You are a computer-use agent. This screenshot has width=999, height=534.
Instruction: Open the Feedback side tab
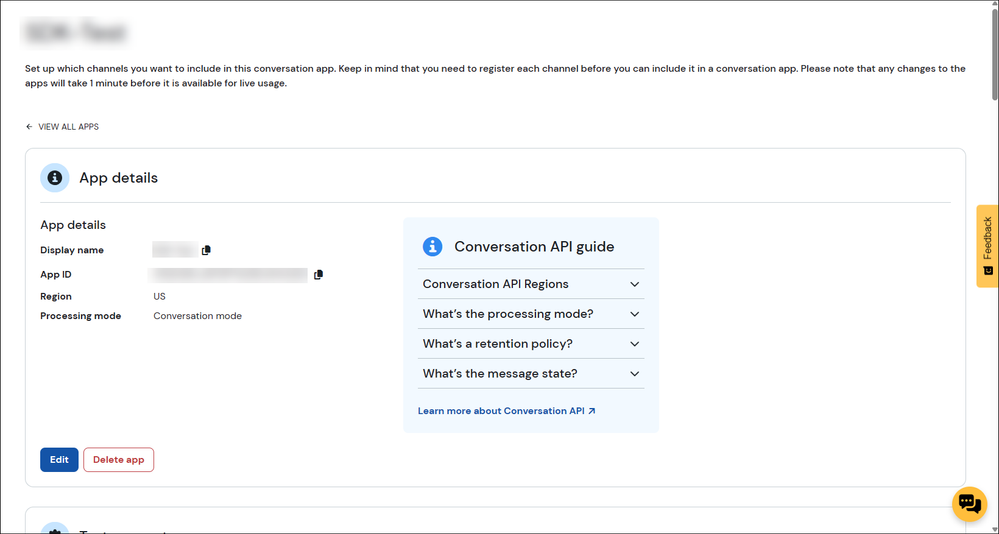pyautogui.click(x=987, y=246)
